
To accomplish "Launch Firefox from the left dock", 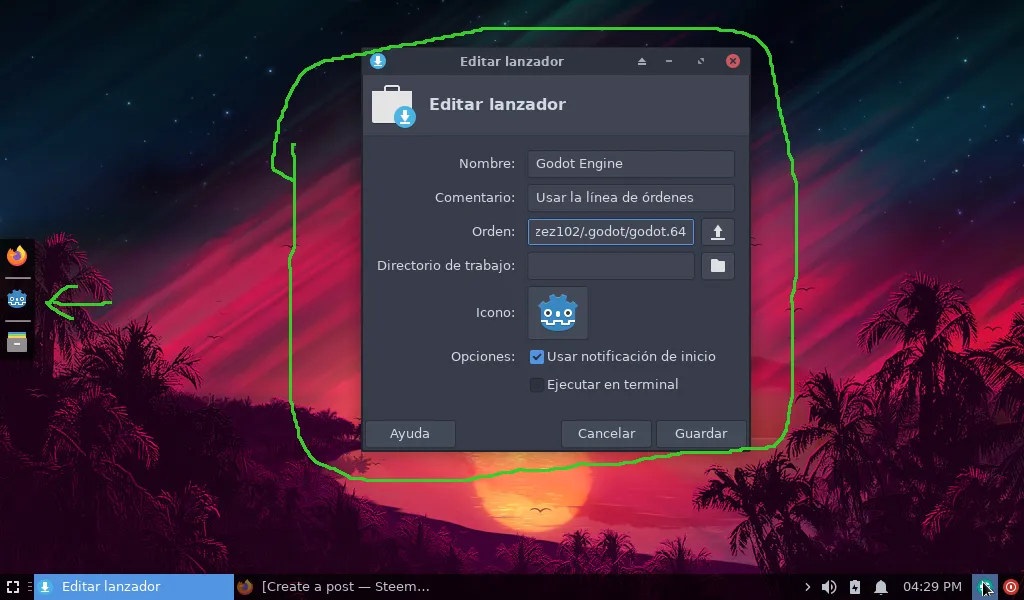I will point(17,255).
